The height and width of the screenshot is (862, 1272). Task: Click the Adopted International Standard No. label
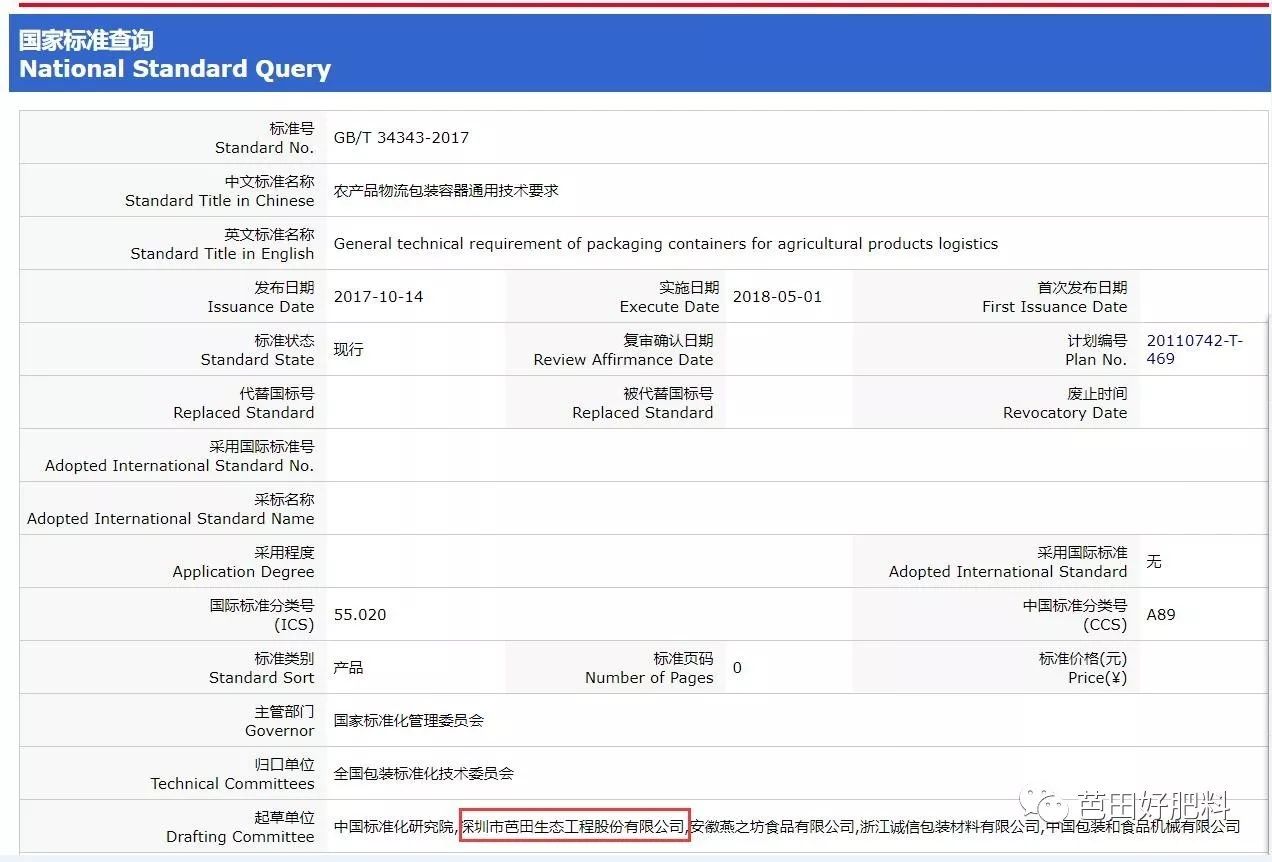coord(179,456)
